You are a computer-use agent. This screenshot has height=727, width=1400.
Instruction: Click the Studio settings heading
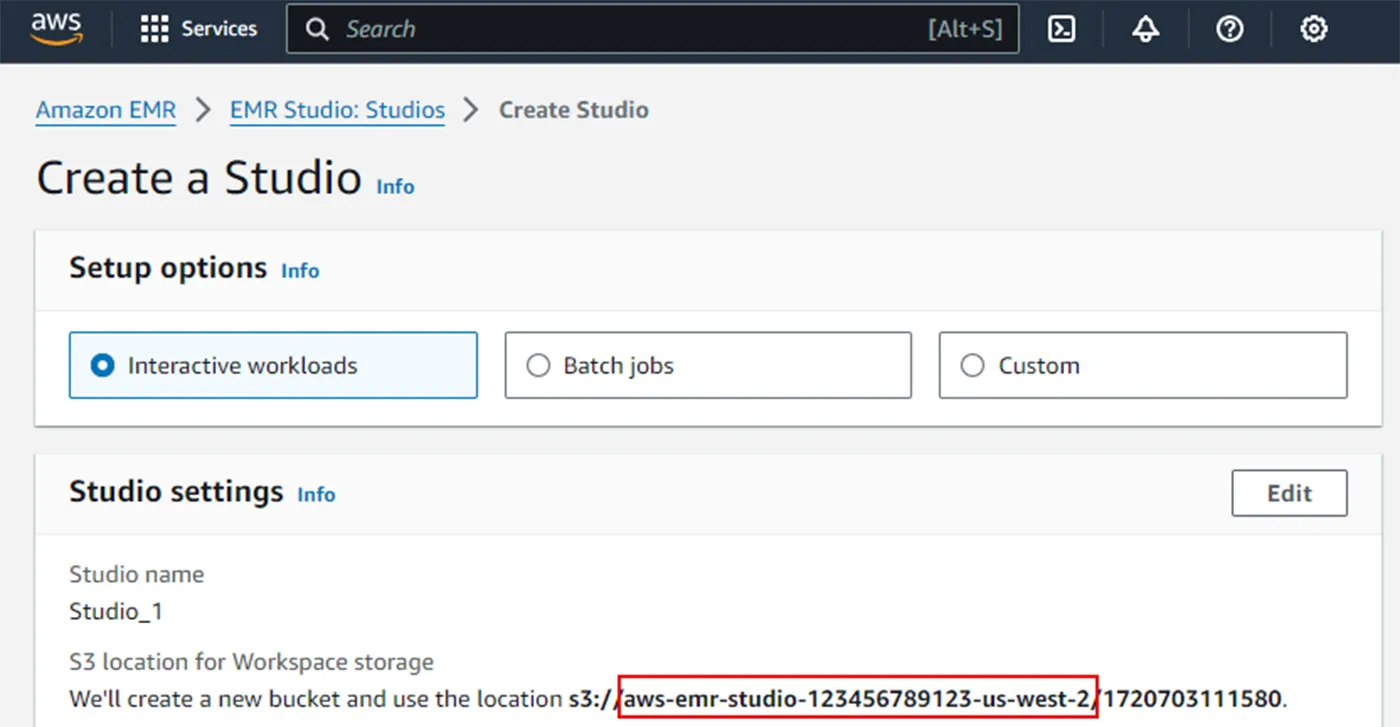click(x=176, y=492)
